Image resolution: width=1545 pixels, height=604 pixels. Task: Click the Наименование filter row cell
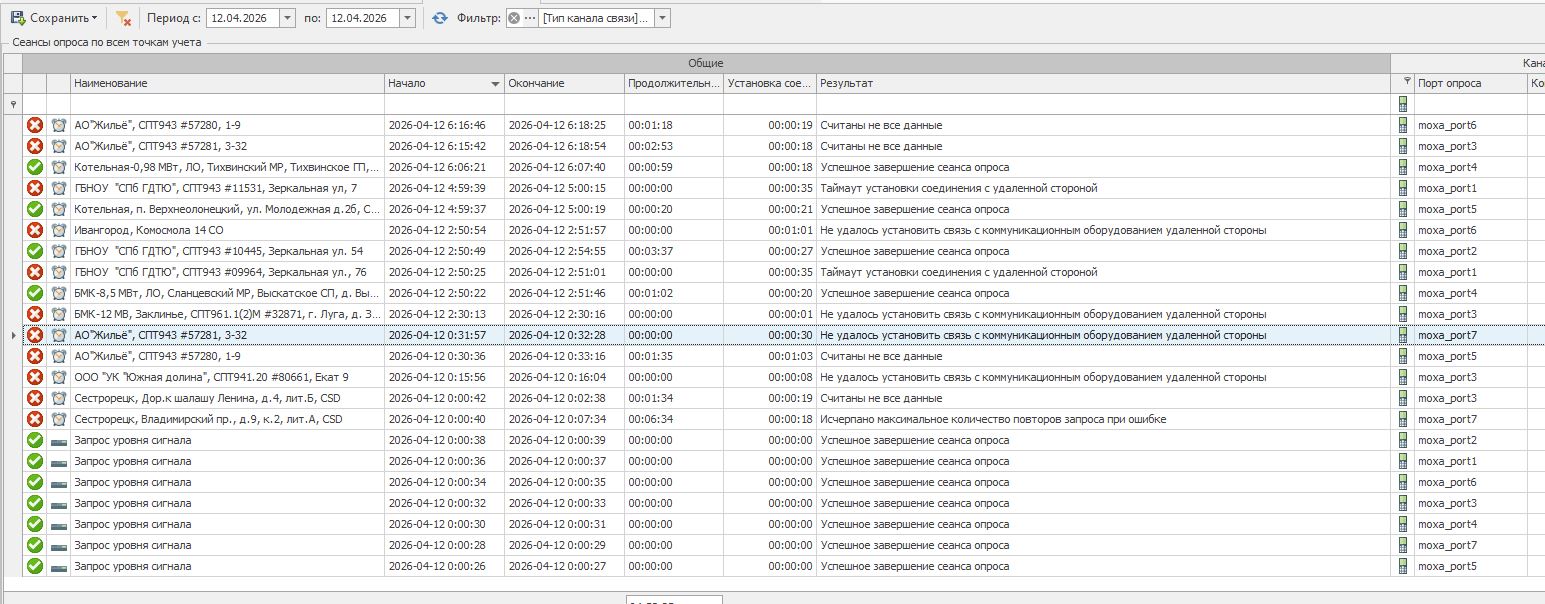click(x=227, y=104)
